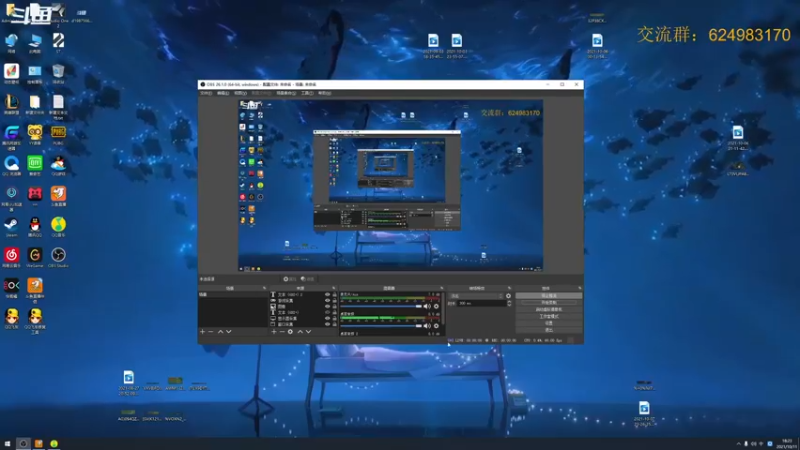800x450 pixels.
Task: Open the 帮助 menu in OBS
Action: 324,93
